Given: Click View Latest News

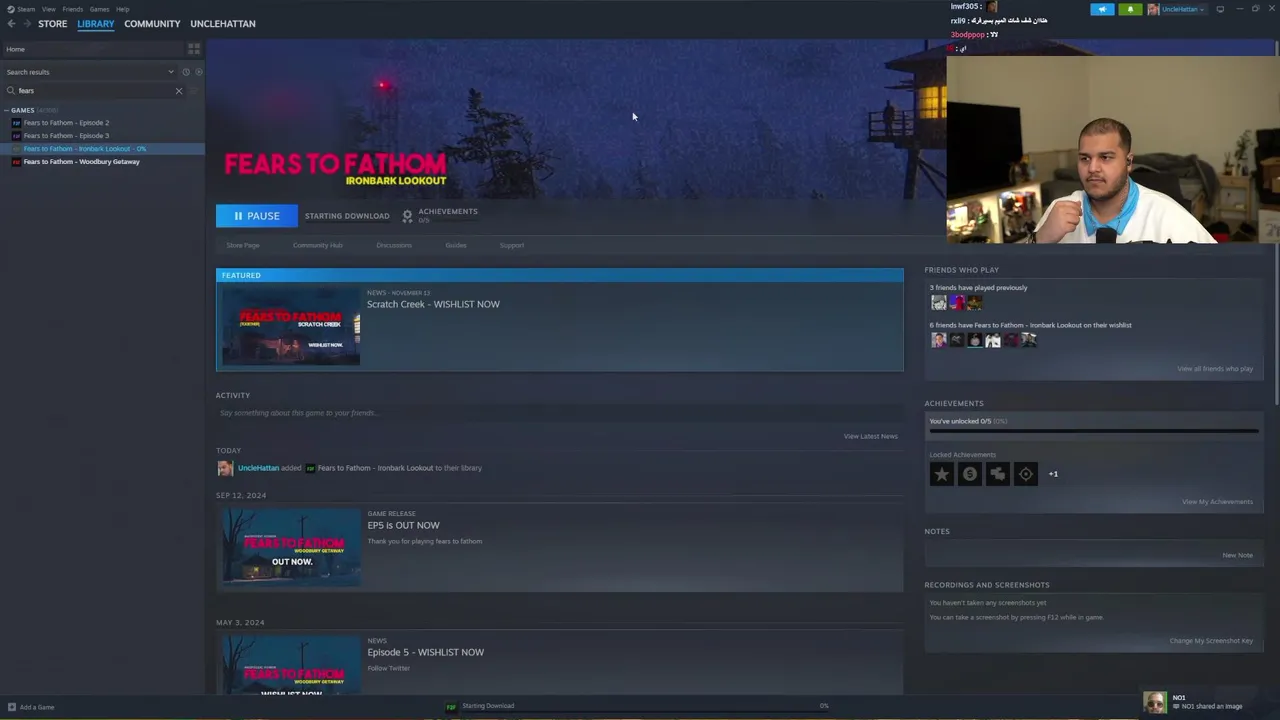Looking at the screenshot, I should (871, 436).
